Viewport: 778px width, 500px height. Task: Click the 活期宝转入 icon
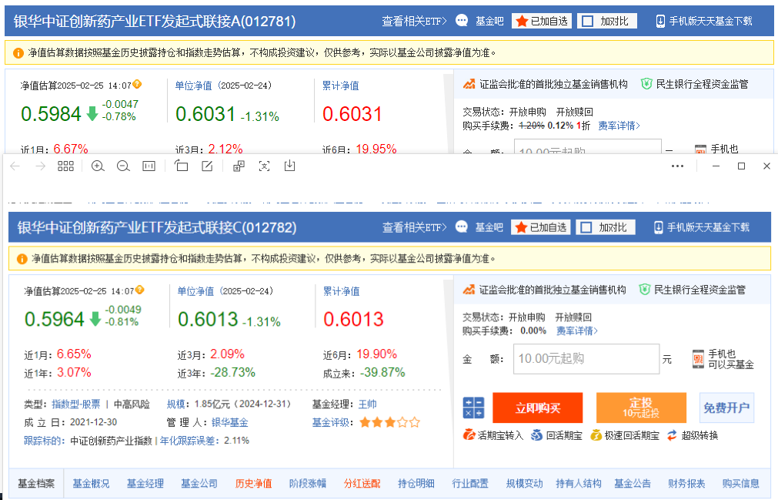tap(469, 435)
